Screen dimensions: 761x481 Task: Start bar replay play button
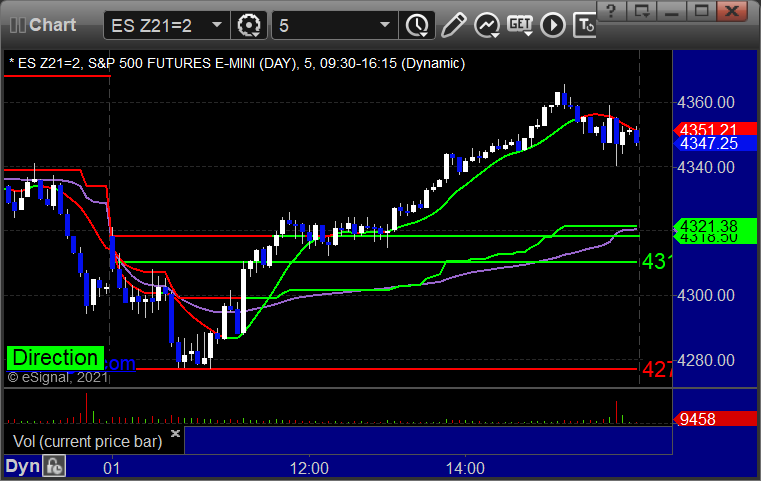(x=553, y=25)
